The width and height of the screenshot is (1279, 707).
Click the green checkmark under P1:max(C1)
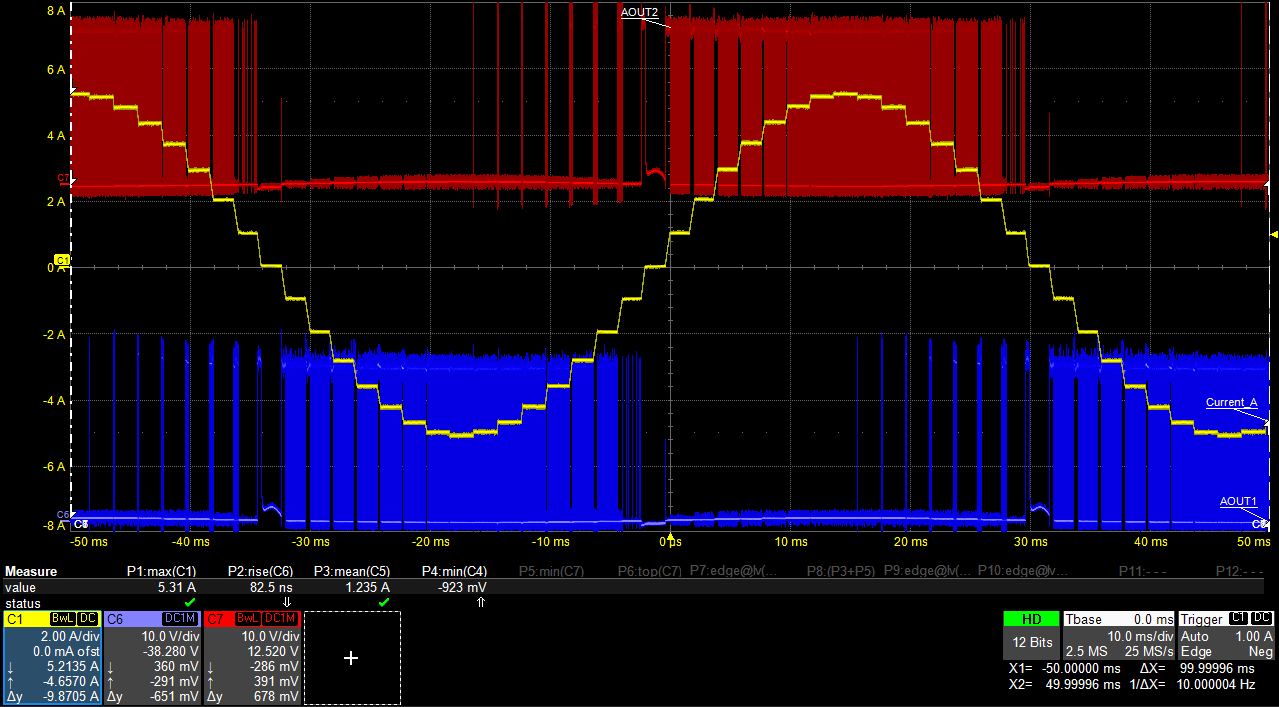point(190,603)
